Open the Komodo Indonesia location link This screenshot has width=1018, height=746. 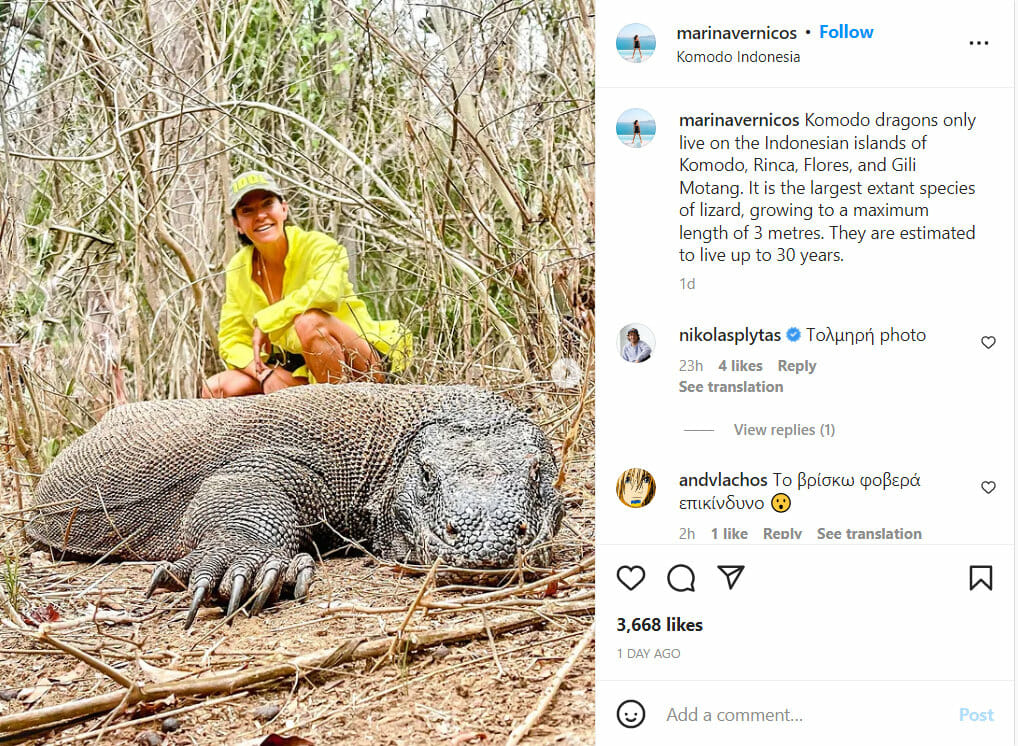(738, 57)
